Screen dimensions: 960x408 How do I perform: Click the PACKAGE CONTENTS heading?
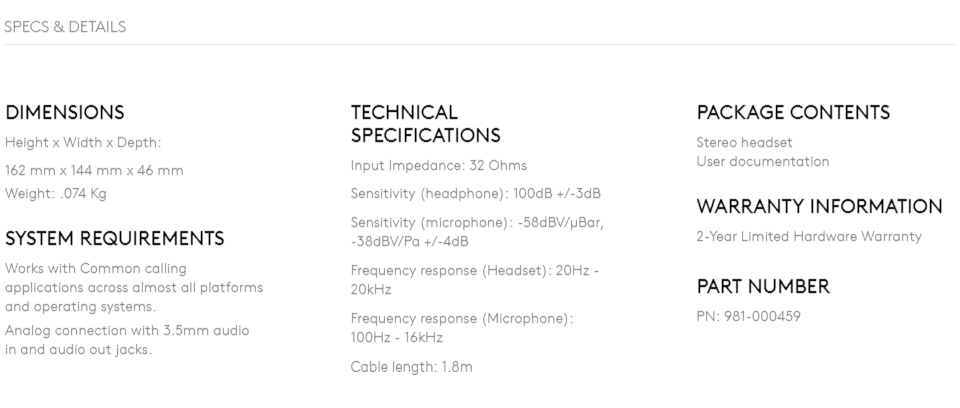[793, 112]
